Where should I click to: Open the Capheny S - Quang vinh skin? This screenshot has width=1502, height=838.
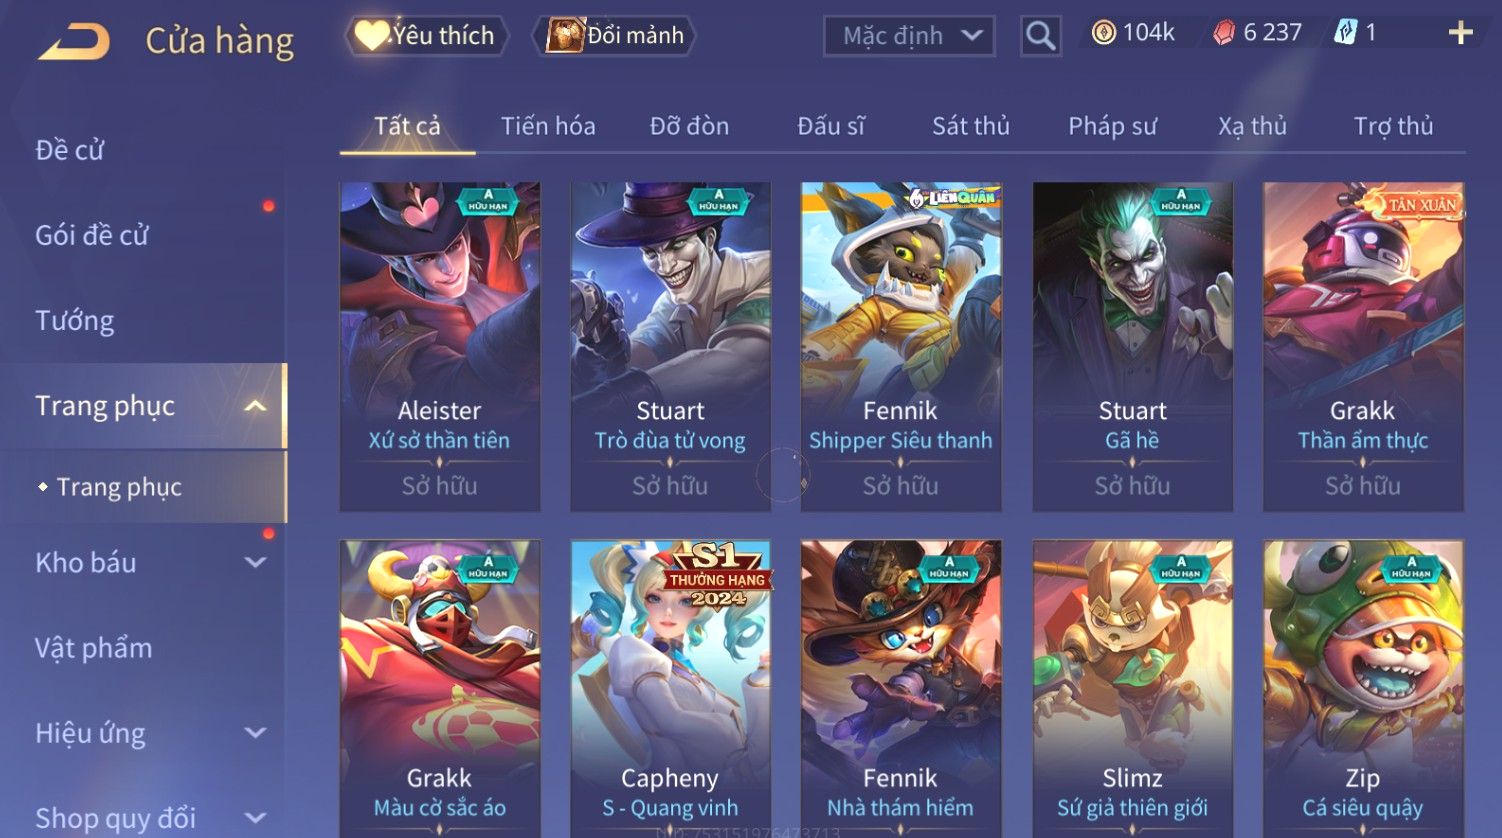[x=670, y=689]
